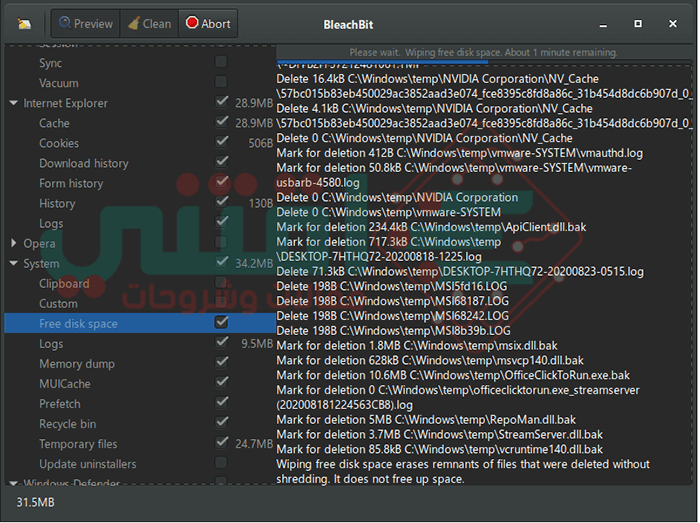
Task: Select the Clipboard tree item
Action: click(x=64, y=283)
